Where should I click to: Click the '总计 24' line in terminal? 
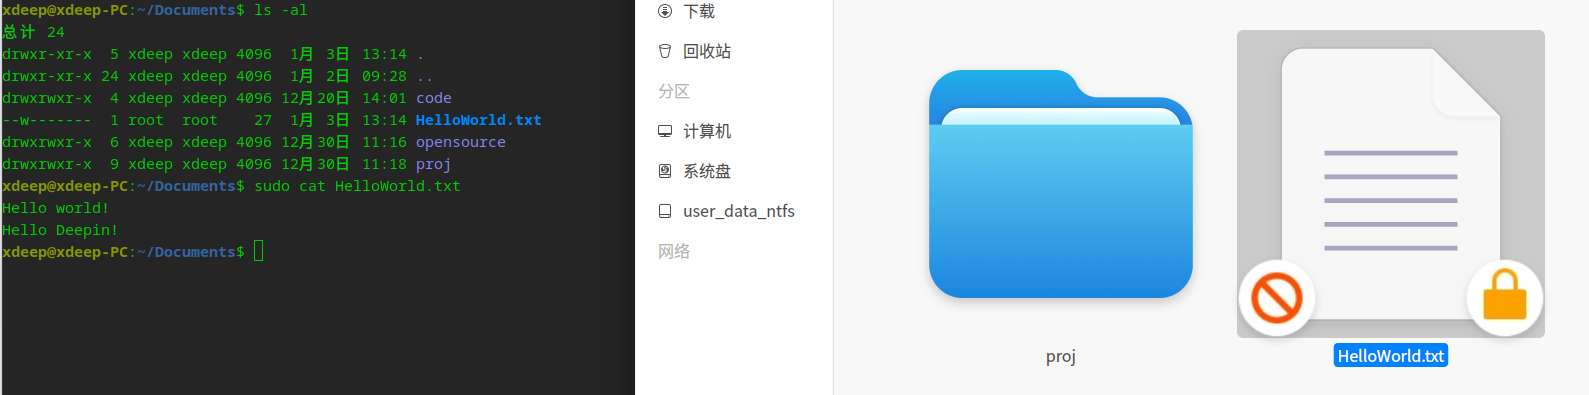coord(33,32)
